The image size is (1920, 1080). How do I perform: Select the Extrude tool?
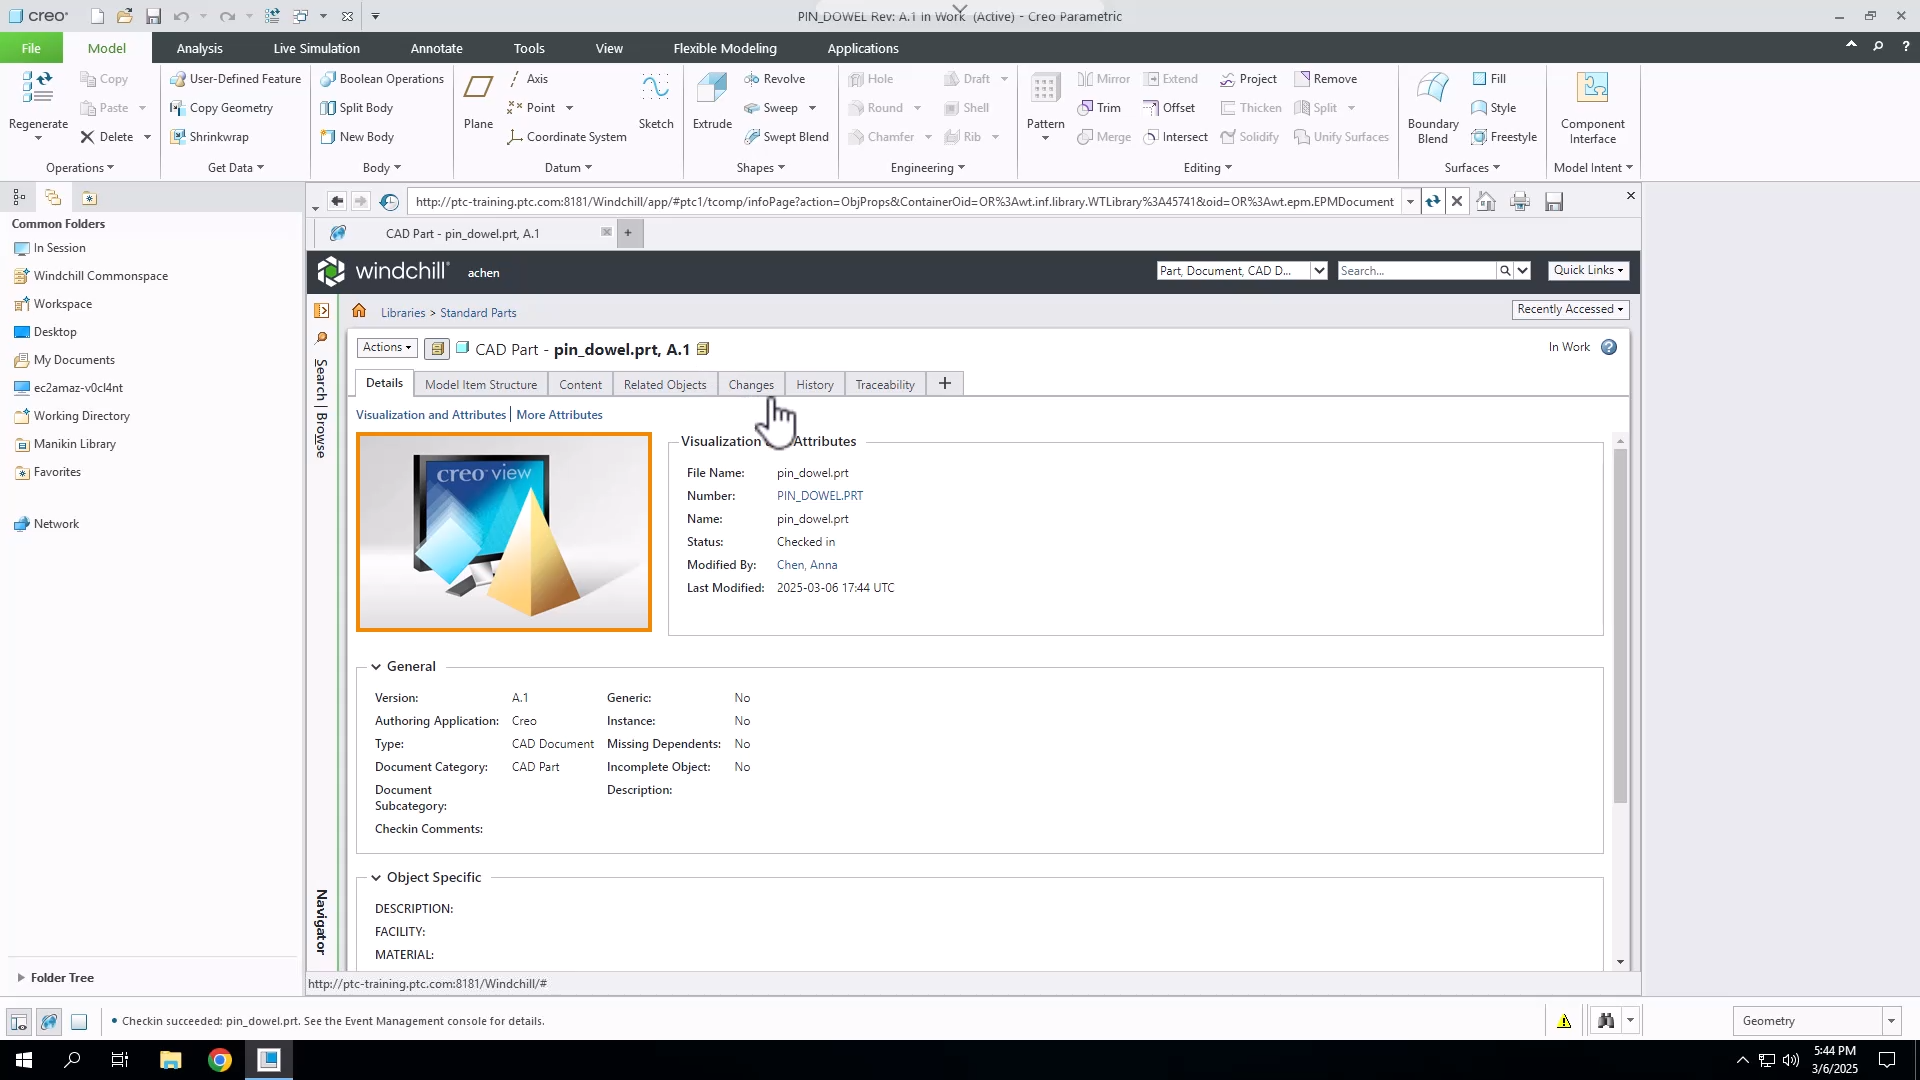711,105
